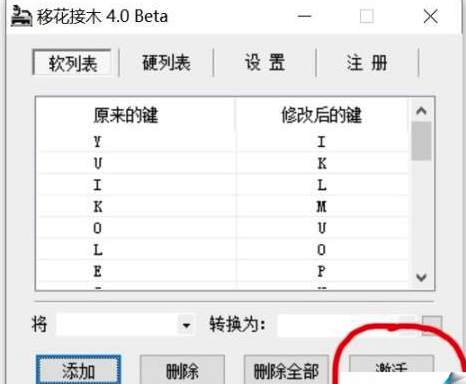
Task: Minimize the 移花接木 window
Action: [x=304, y=16]
